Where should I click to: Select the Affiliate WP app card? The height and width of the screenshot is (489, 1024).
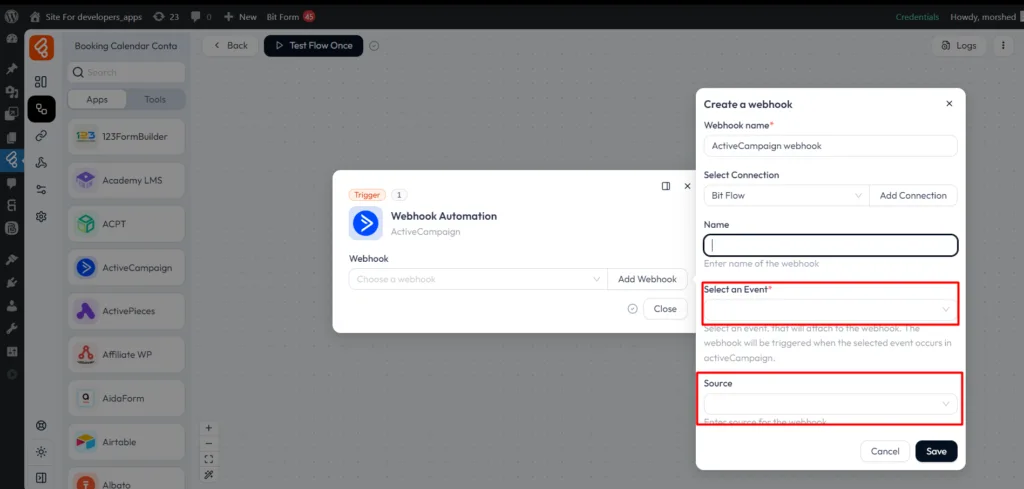tap(126, 355)
